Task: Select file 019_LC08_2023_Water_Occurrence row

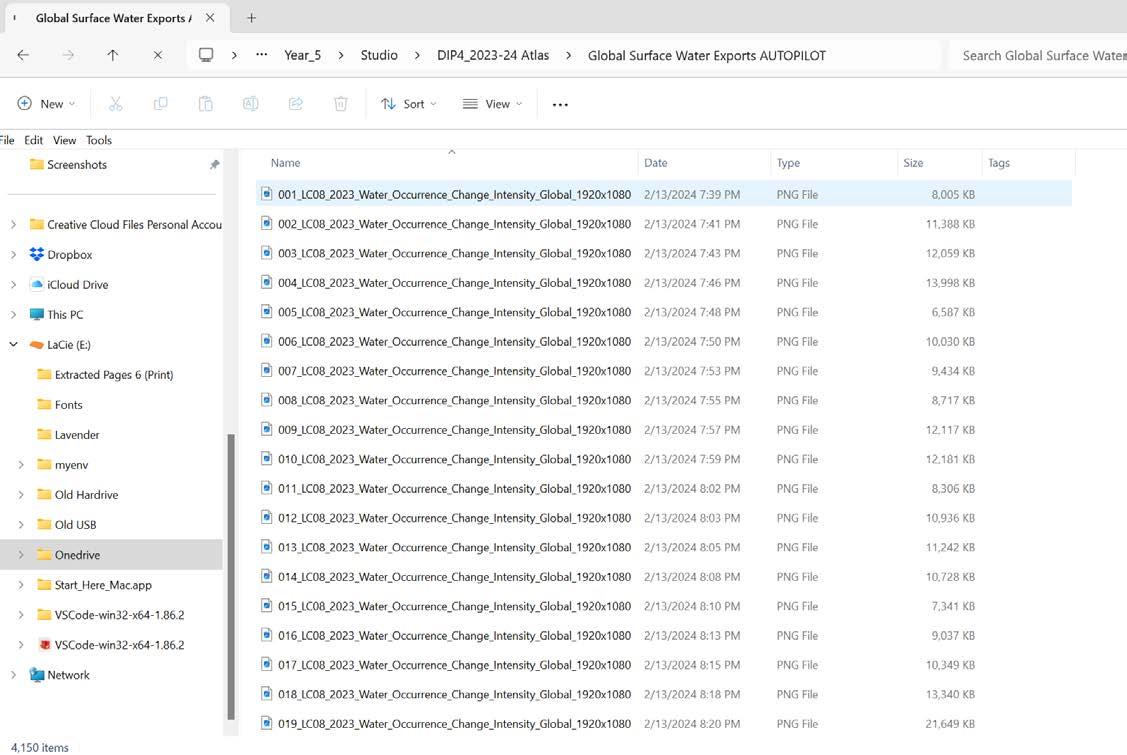Action: tap(663, 723)
